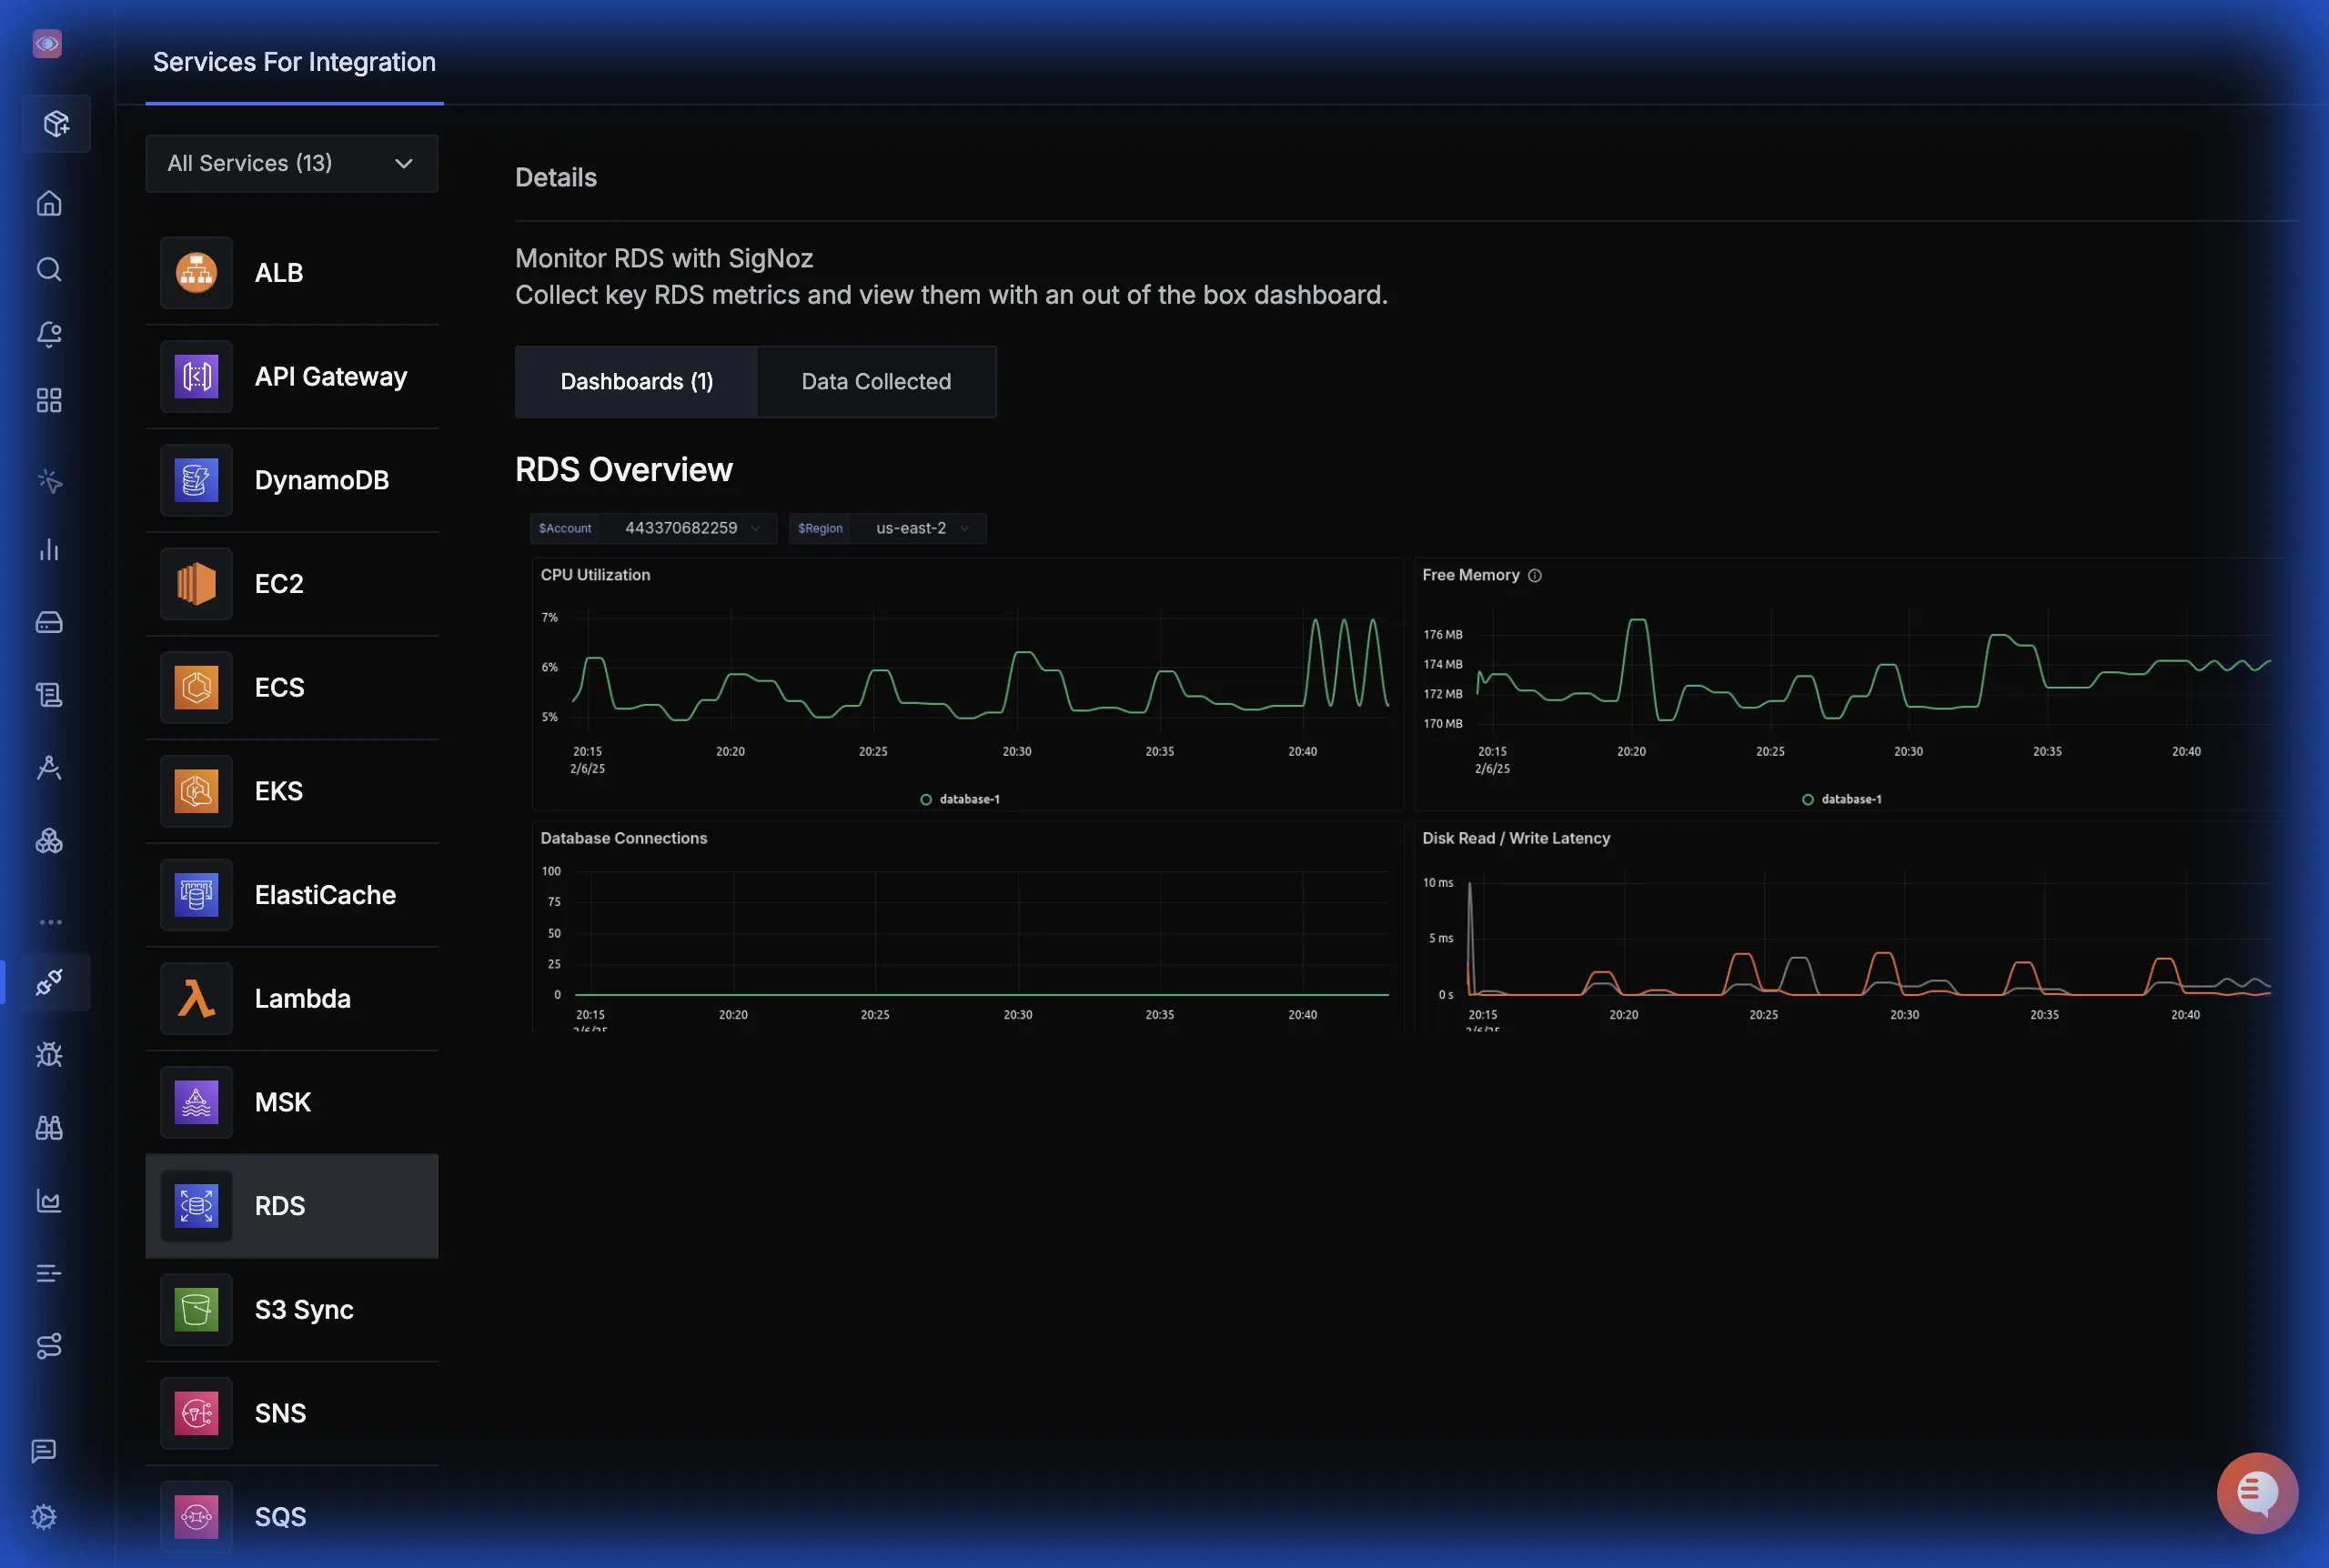Image resolution: width=2329 pixels, height=1568 pixels.
Task: Open the alerts bell sidebar icon
Action: click(x=49, y=334)
